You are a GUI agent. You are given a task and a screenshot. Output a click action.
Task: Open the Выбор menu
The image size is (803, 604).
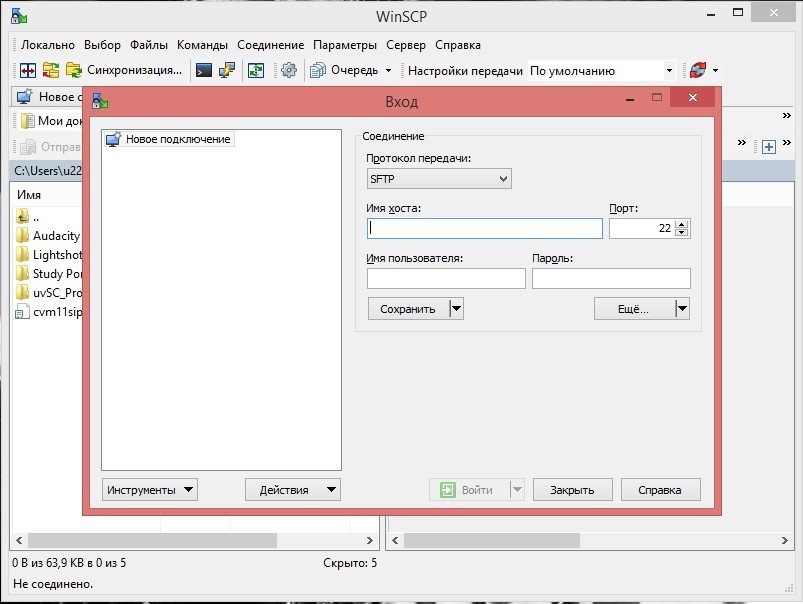tap(102, 45)
